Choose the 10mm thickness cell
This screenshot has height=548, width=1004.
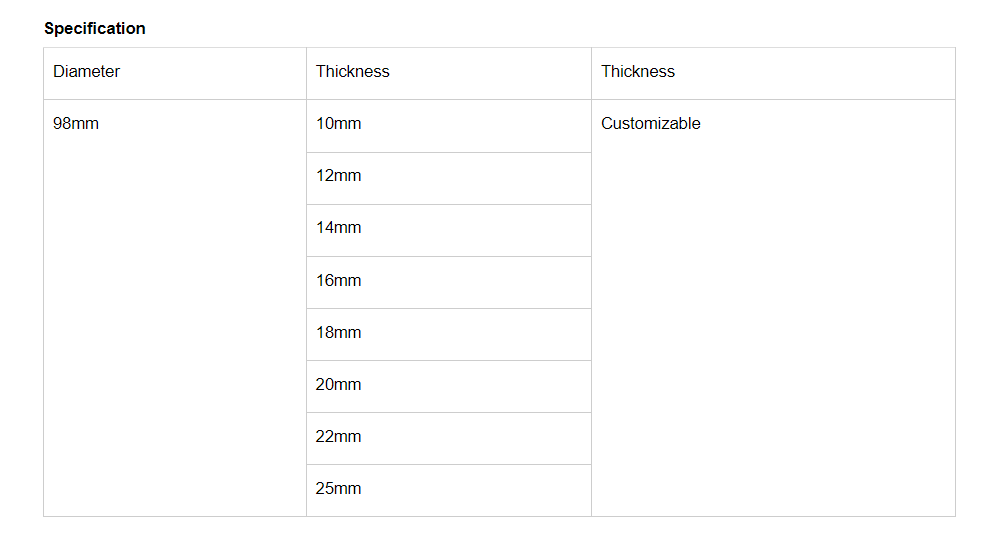(x=339, y=124)
